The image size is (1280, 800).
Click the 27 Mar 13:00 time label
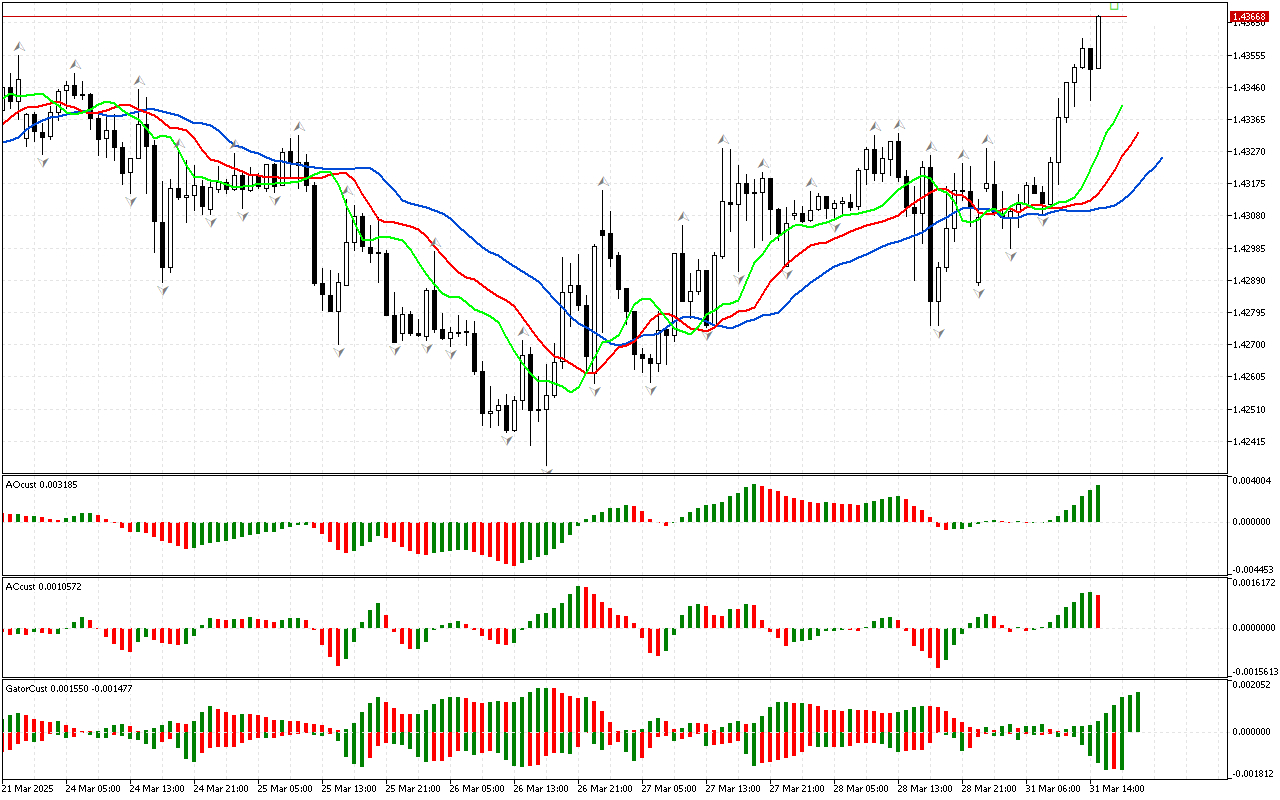(733, 788)
